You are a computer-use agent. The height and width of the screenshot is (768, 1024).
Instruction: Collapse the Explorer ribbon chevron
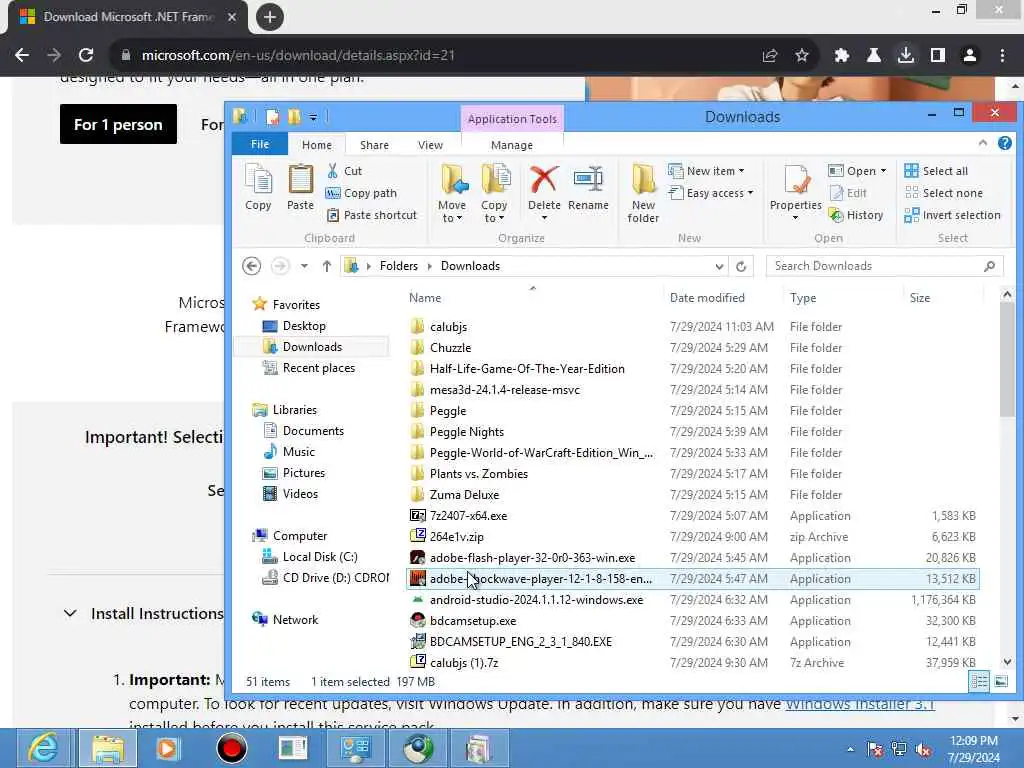tap(983, 143)
